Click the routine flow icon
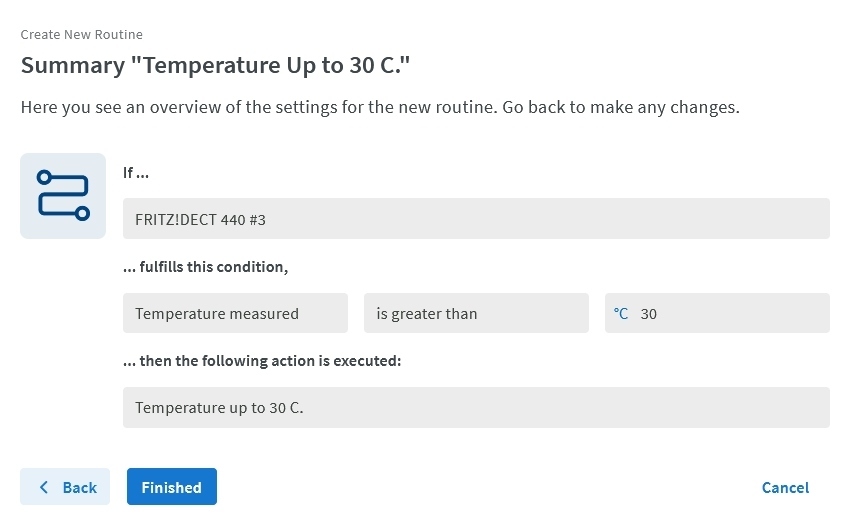The width and height of the screenshot is (851, 526). [x=63, y=196]
